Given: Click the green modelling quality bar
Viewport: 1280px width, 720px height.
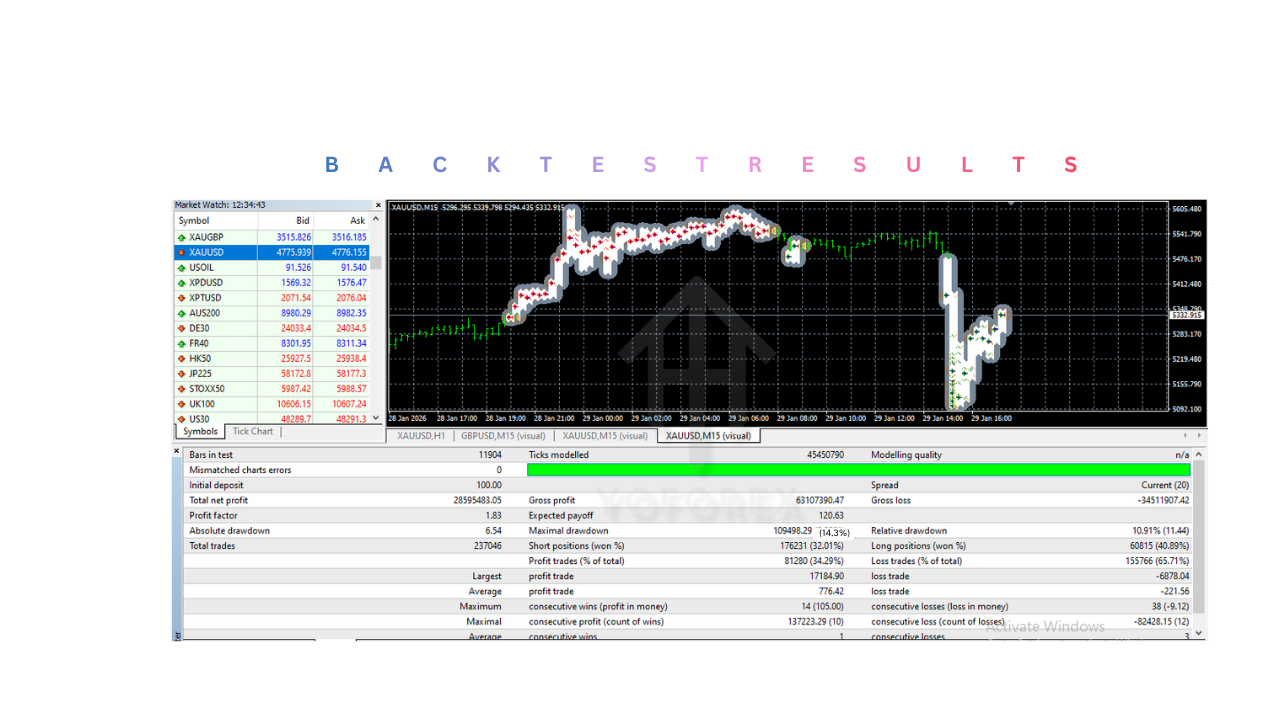Looking at the screenshot, I should click(858, 469).
